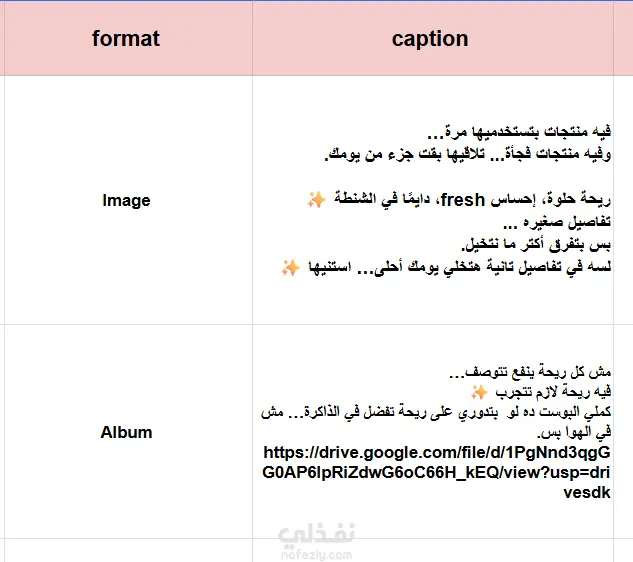
Task: Click the sparkle emoji in Album caption
Action: click(x=479, y=392)
